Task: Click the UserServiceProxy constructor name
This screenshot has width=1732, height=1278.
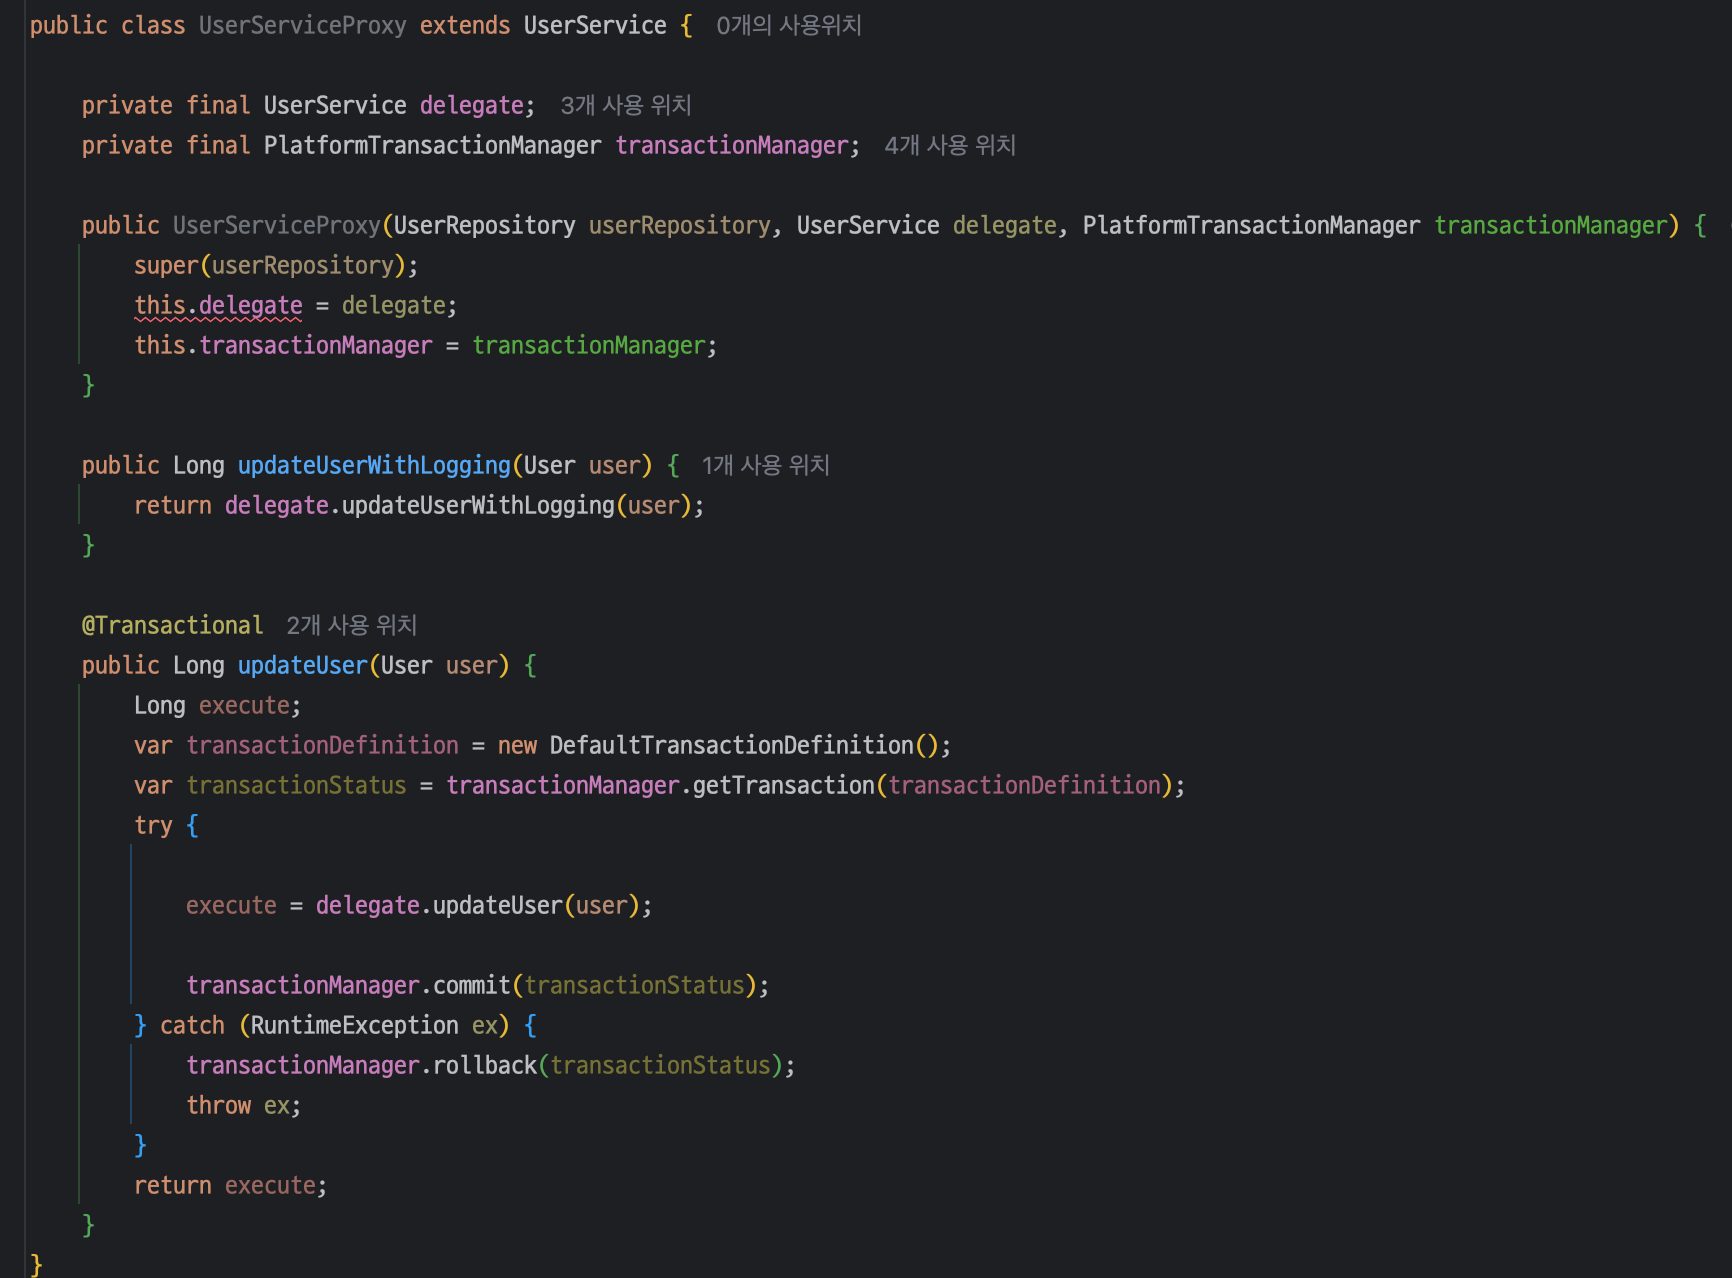Action: pyautogui.click(x=276, y=225)
